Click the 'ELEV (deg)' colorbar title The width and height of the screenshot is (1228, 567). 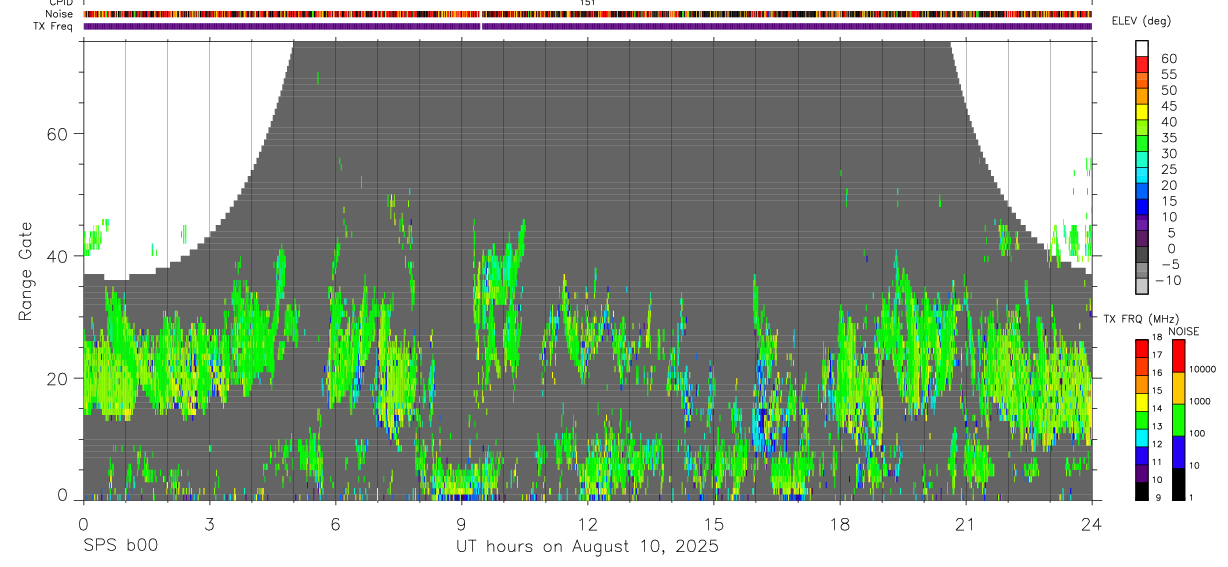[1141, 21]
